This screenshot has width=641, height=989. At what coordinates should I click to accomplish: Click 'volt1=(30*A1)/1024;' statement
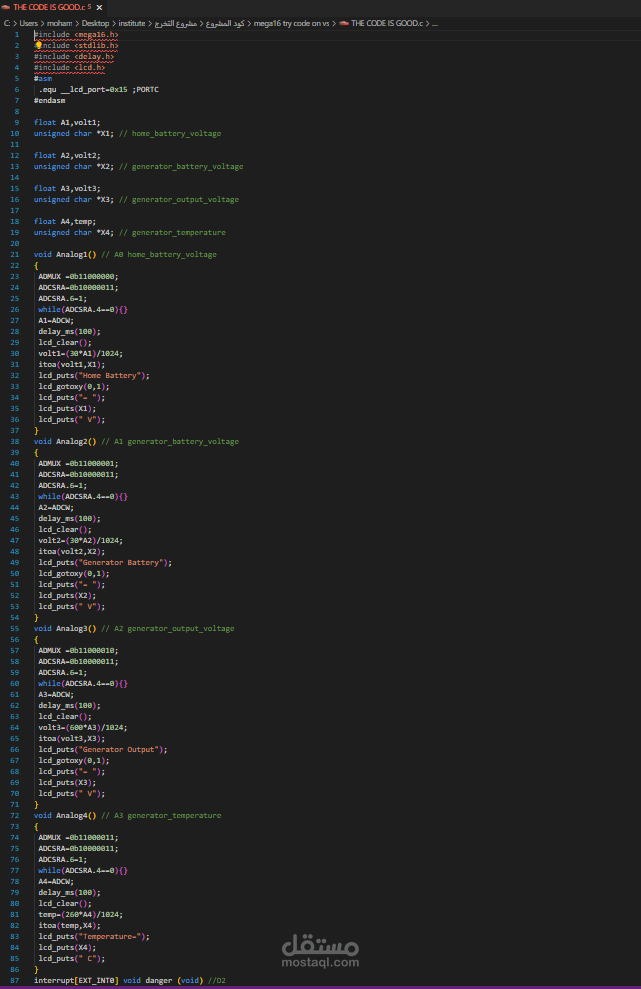point(81,353)
